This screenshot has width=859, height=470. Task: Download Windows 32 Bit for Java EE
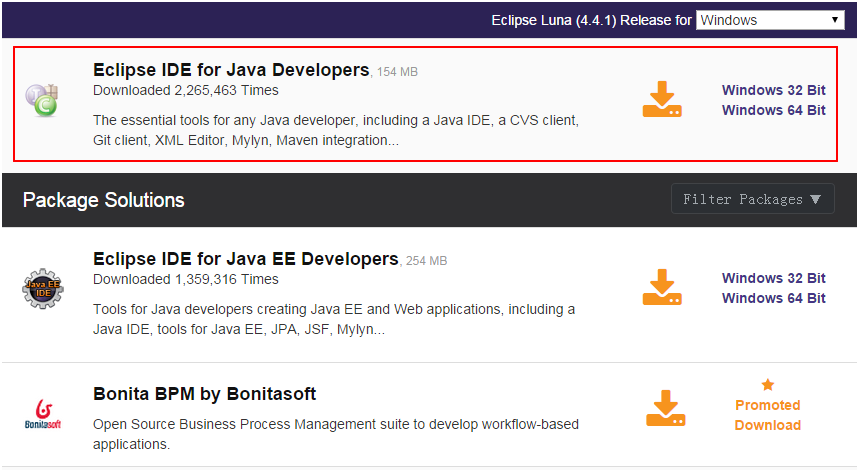point(773,278)
